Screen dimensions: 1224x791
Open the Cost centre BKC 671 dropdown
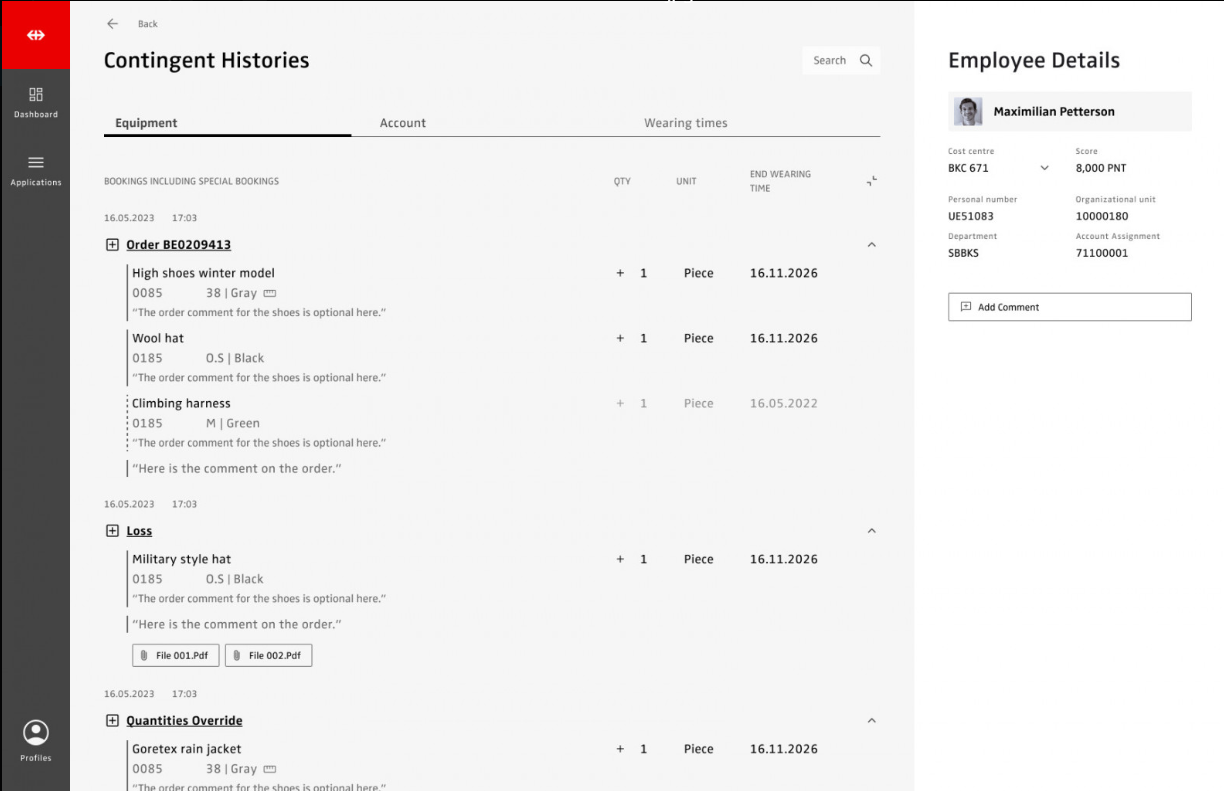click(x=1045, y=169)
